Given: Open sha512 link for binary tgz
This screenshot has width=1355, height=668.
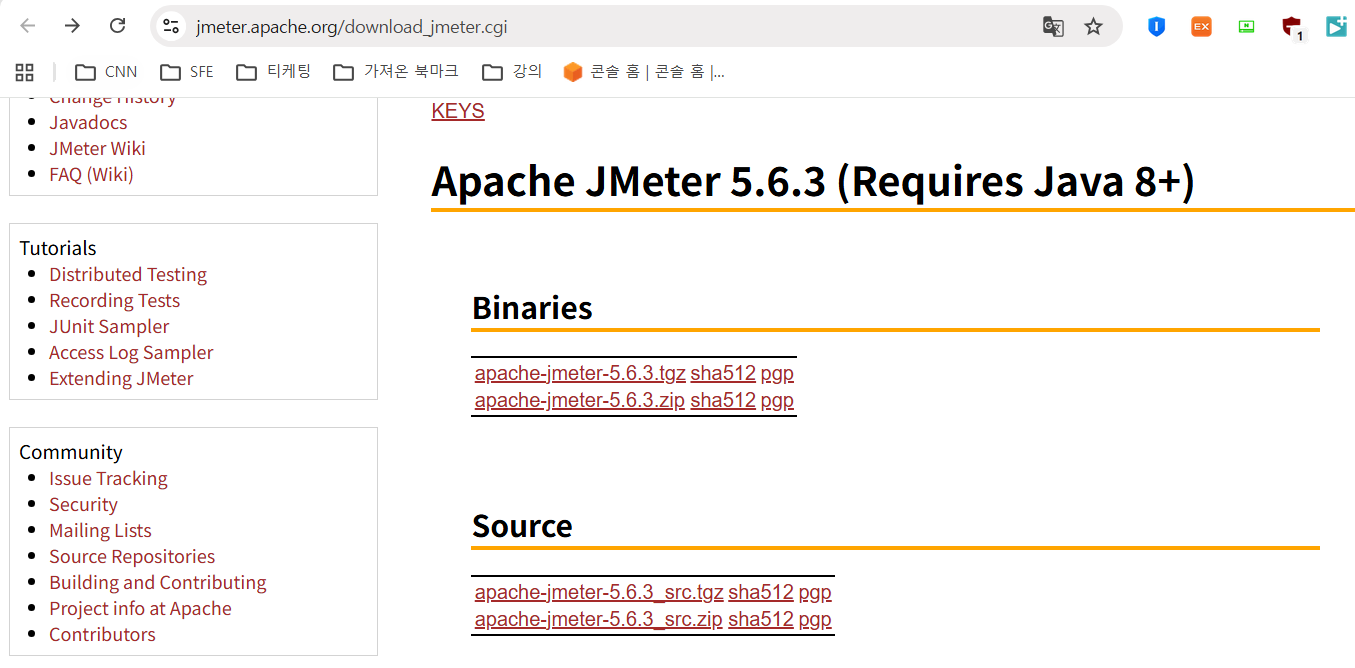Looking at the screenshot, I should point(723,373).
